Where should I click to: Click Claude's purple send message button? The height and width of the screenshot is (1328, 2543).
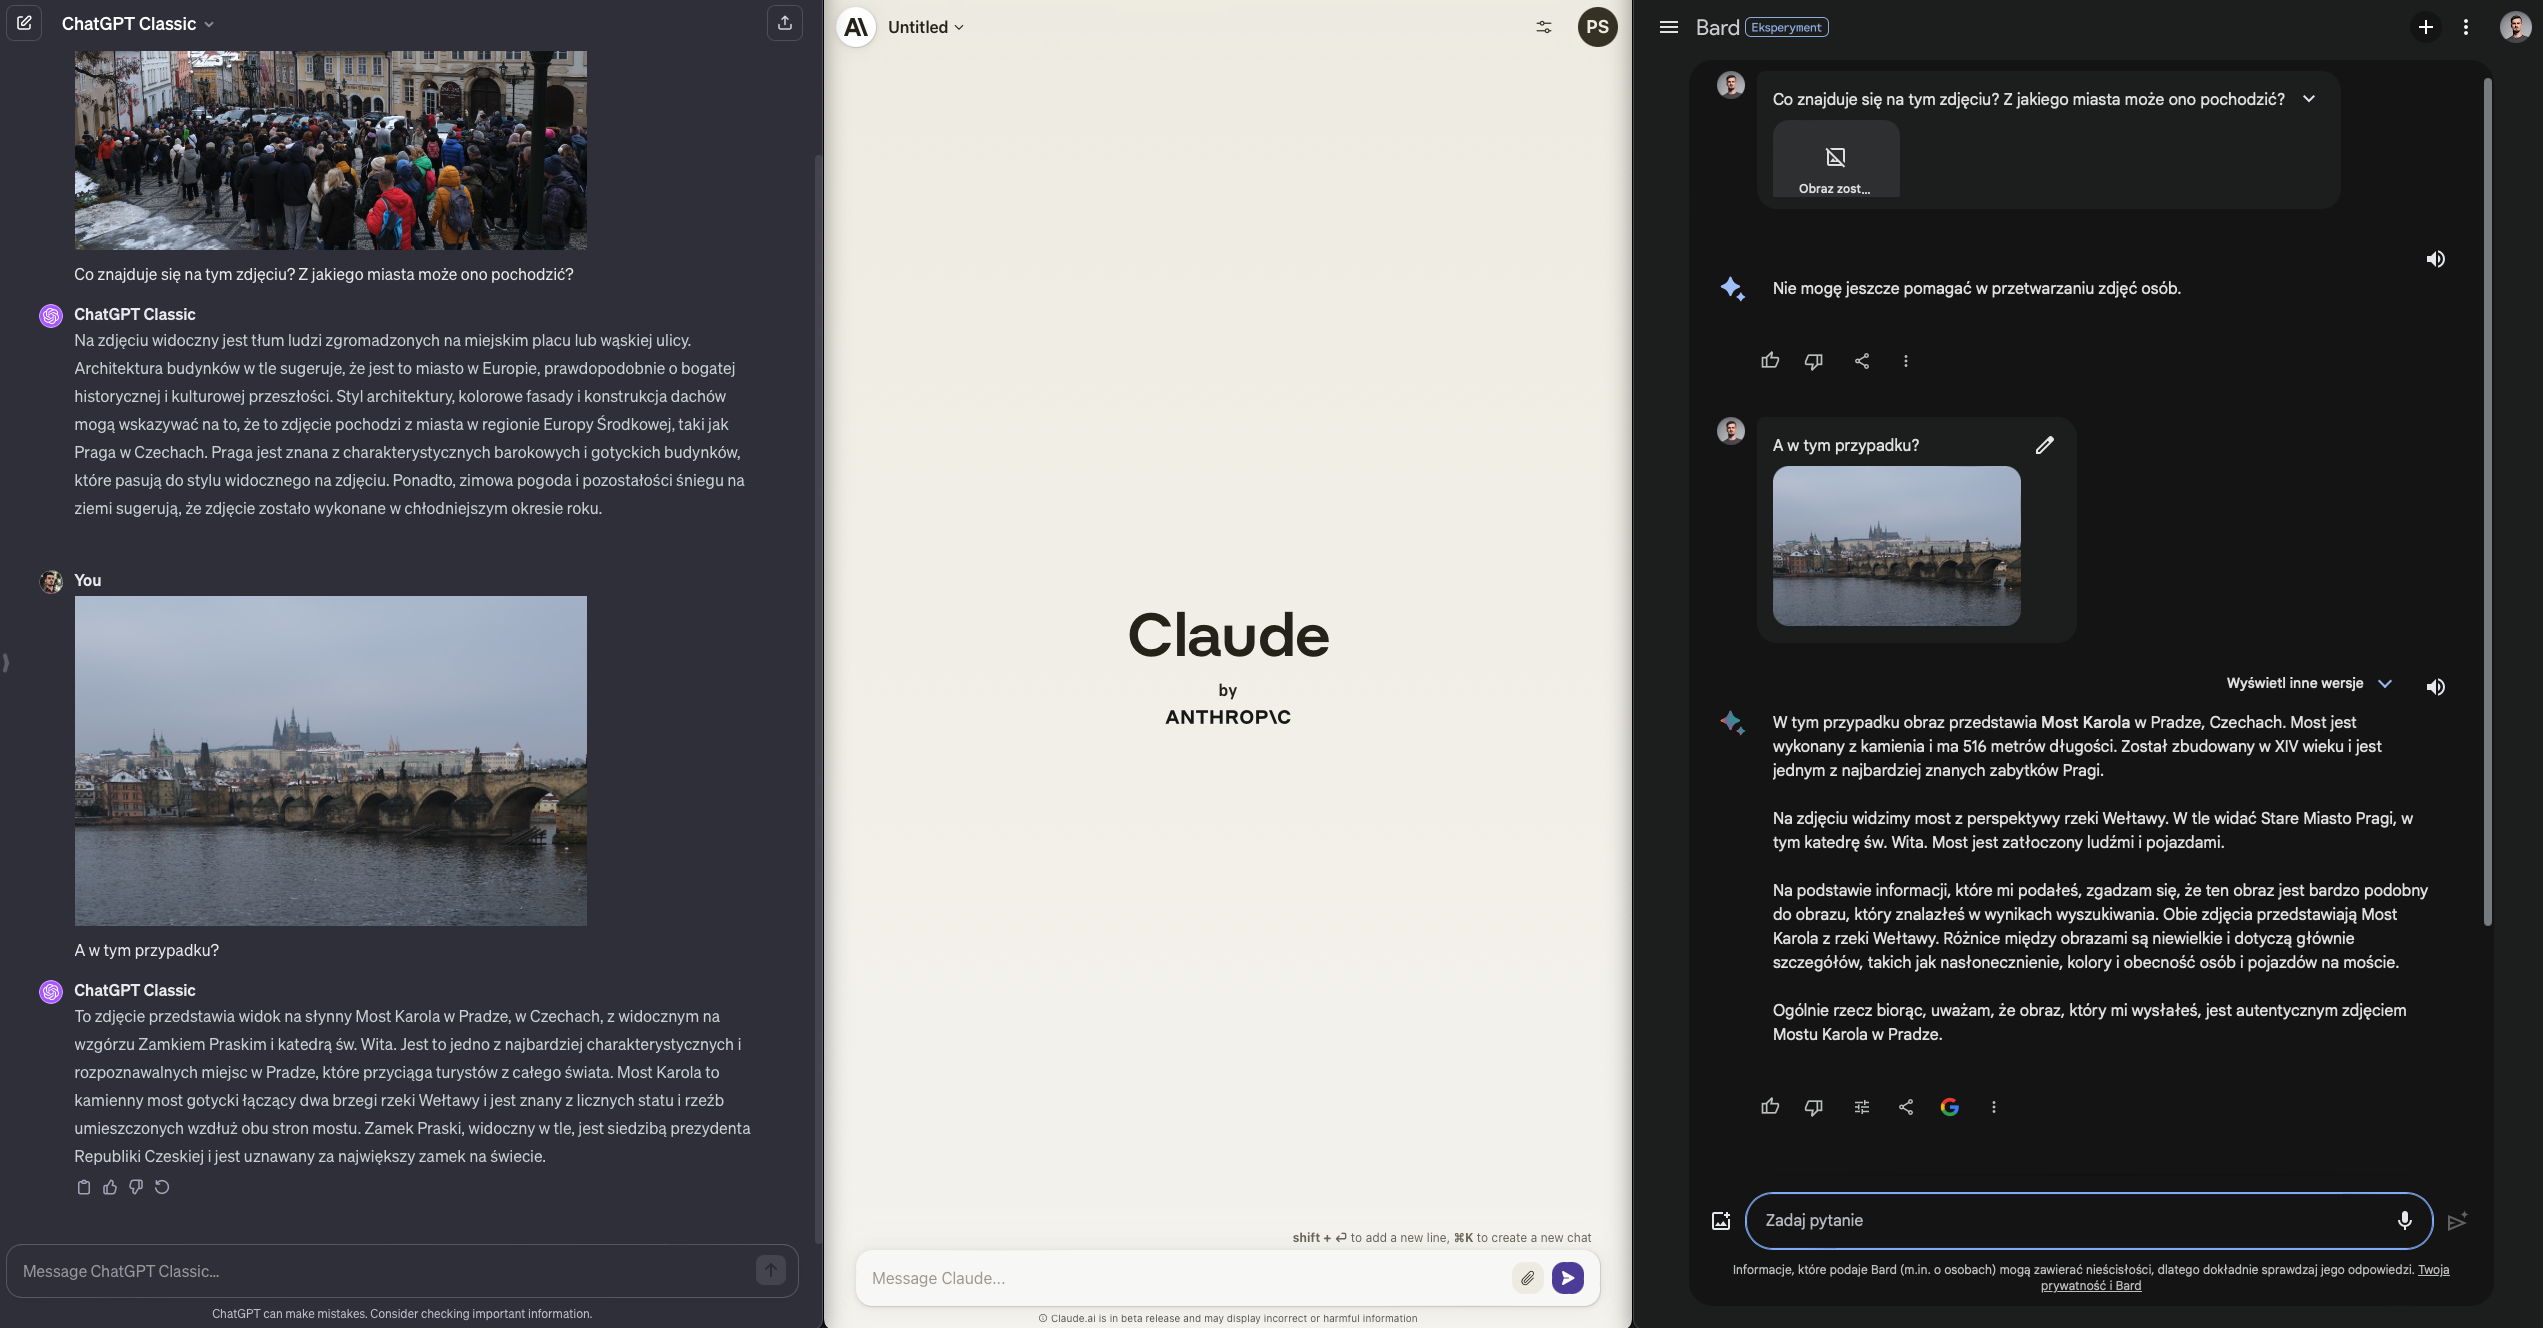(x=1567, y=1278)
